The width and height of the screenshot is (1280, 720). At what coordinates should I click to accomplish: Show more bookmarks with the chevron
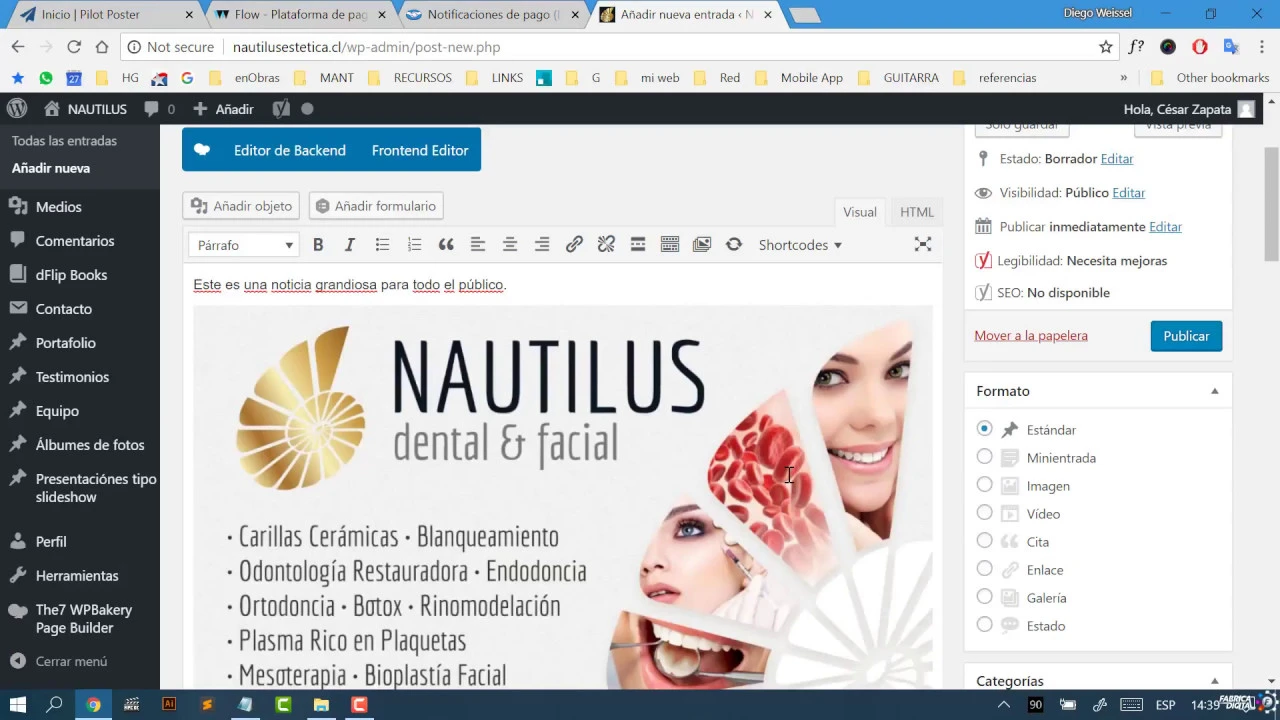pos(1124,78)
